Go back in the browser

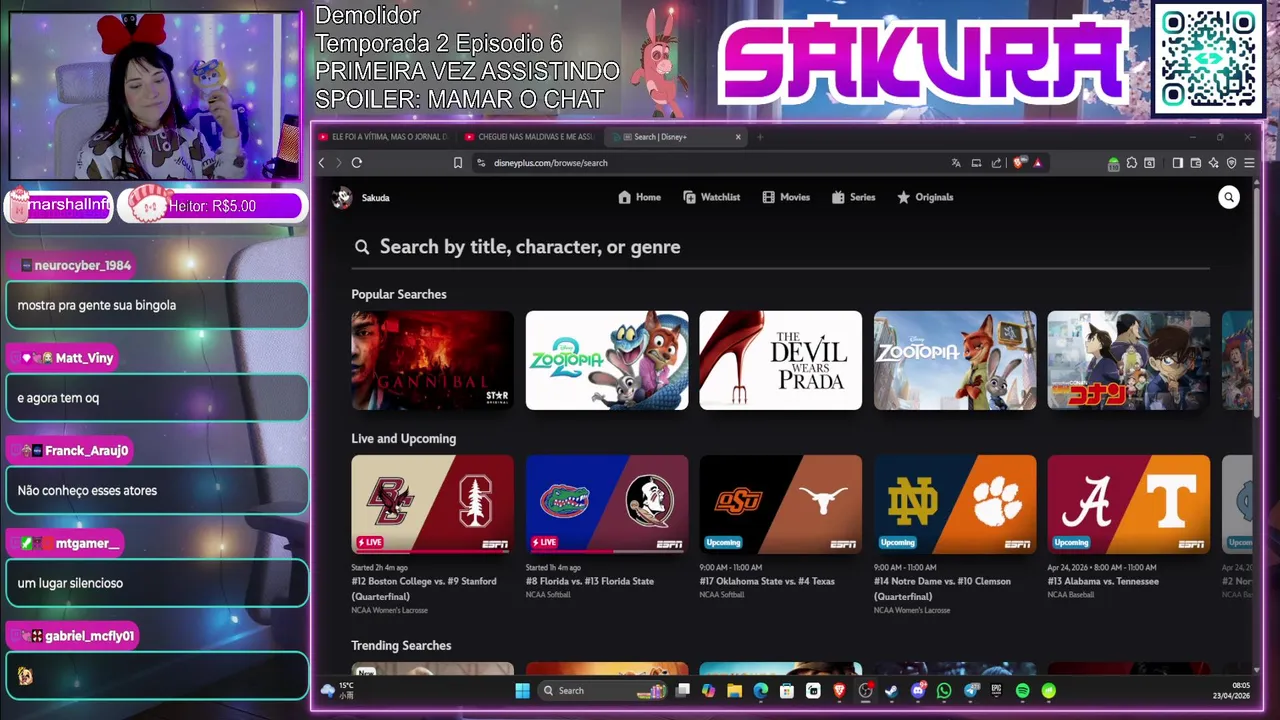(x=322, y=163)
